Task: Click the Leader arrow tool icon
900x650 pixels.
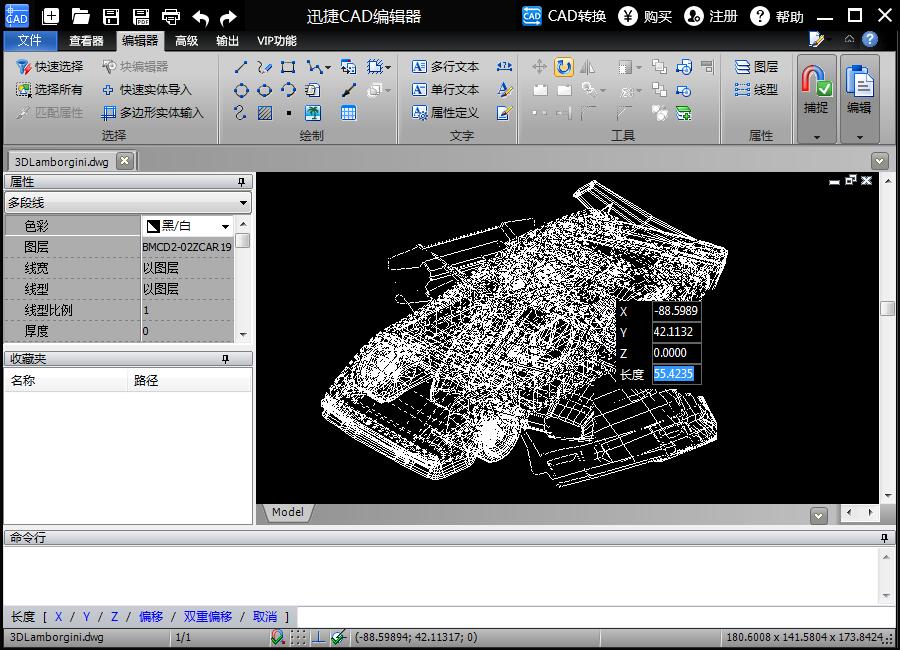Action: (x=348, y=90)
